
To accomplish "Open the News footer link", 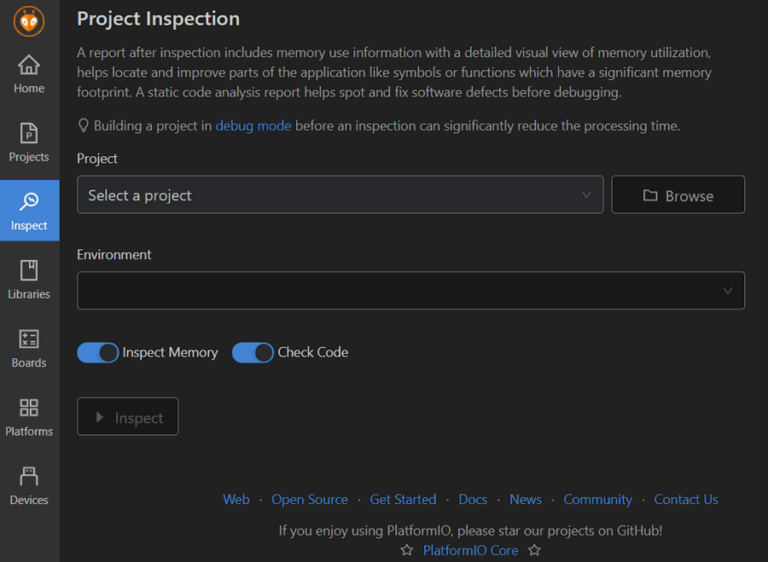I will click(x=526, y=499).
